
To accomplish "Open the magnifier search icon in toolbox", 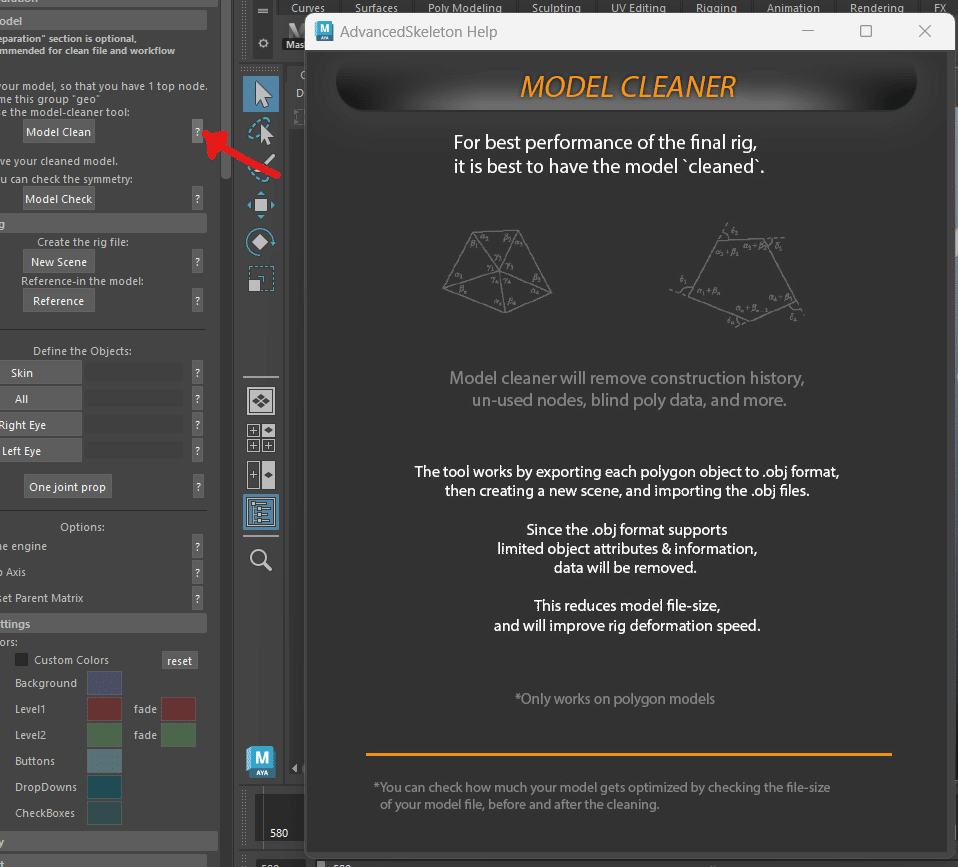I will pos(261,560).
